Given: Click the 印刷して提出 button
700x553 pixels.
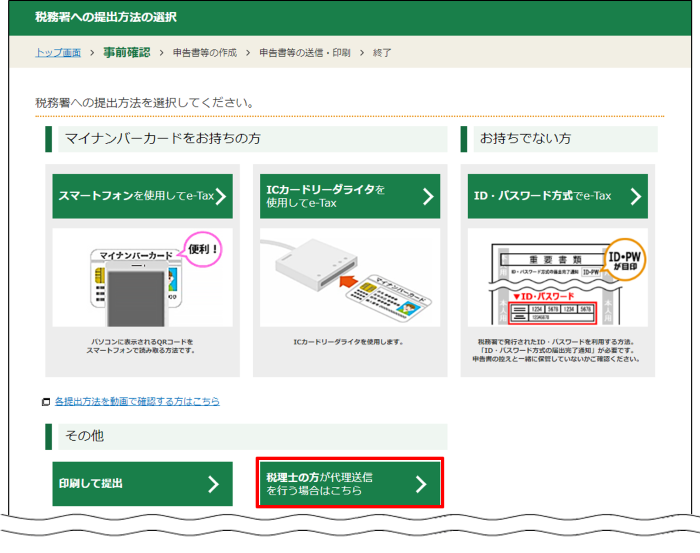Looking at the screenshot, I should [x=142, y=484].
